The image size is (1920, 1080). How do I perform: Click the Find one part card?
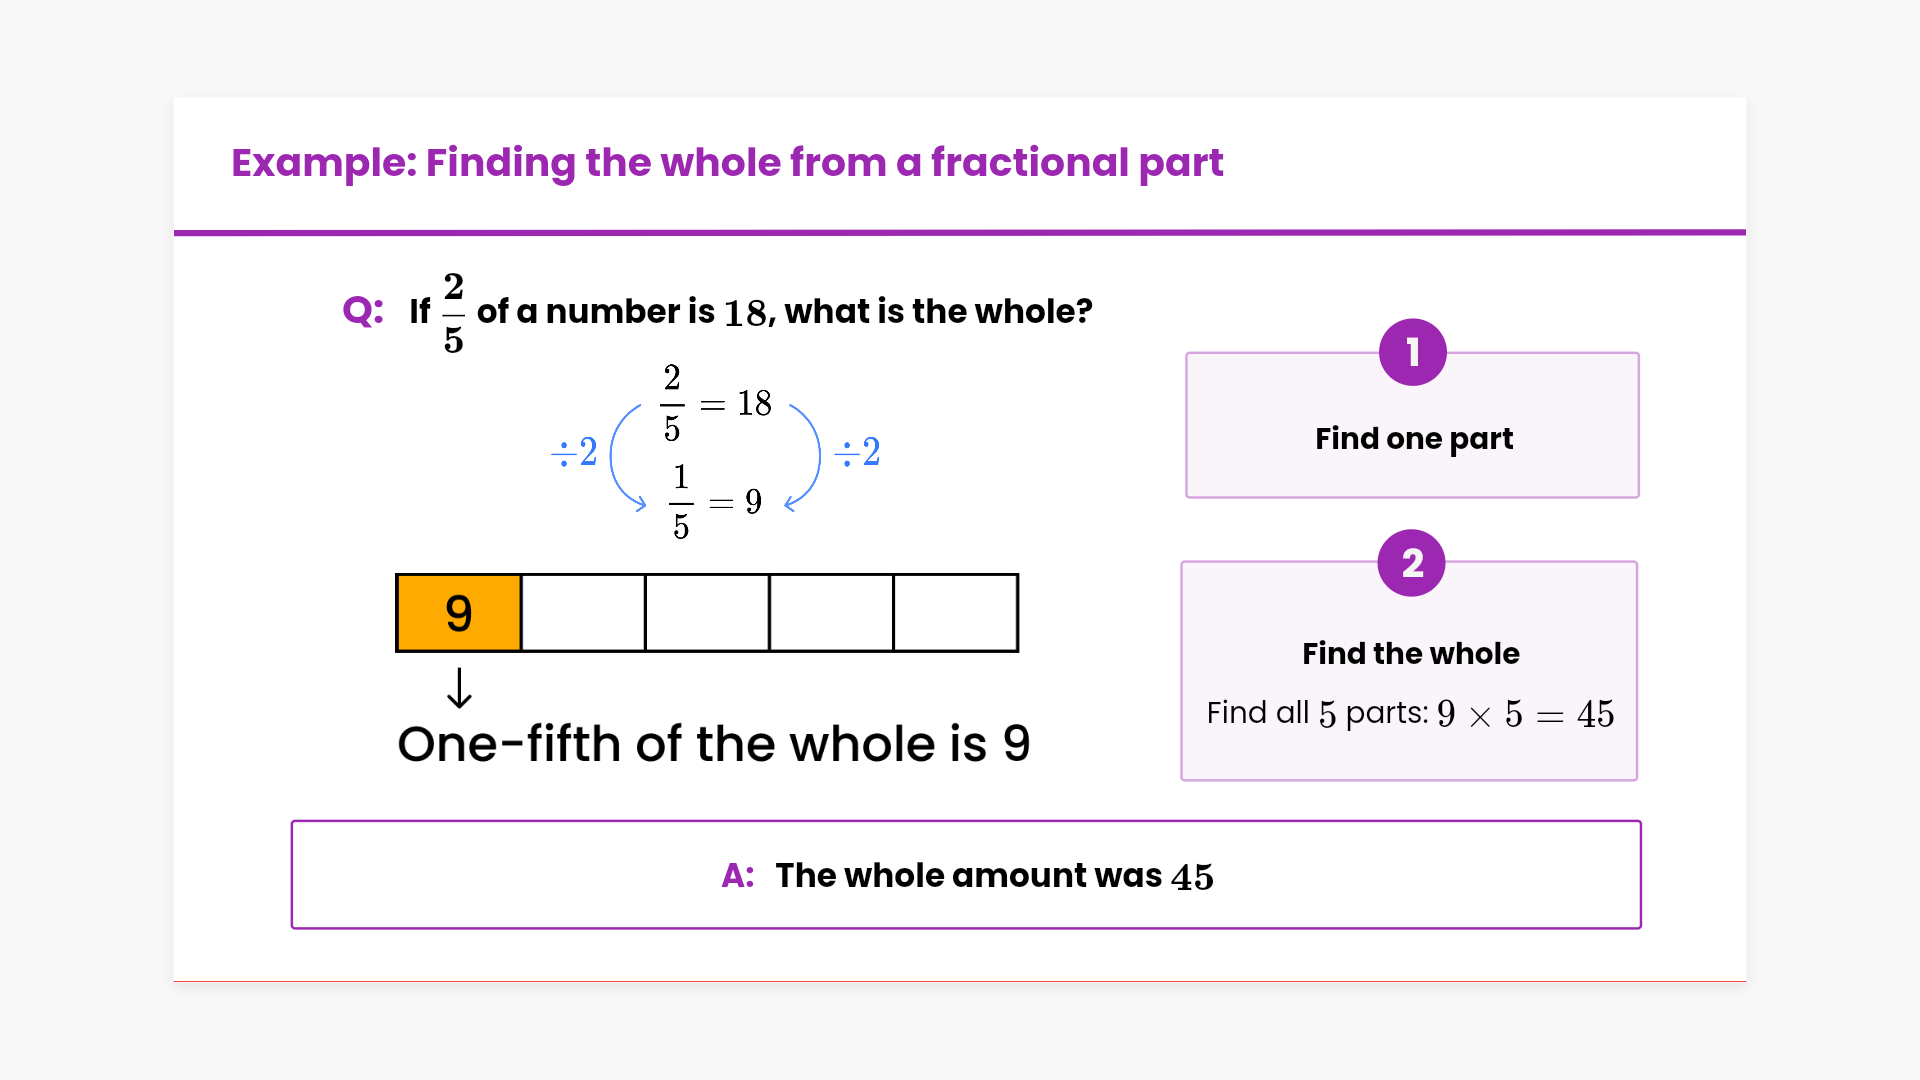[x=1412, y=438]
